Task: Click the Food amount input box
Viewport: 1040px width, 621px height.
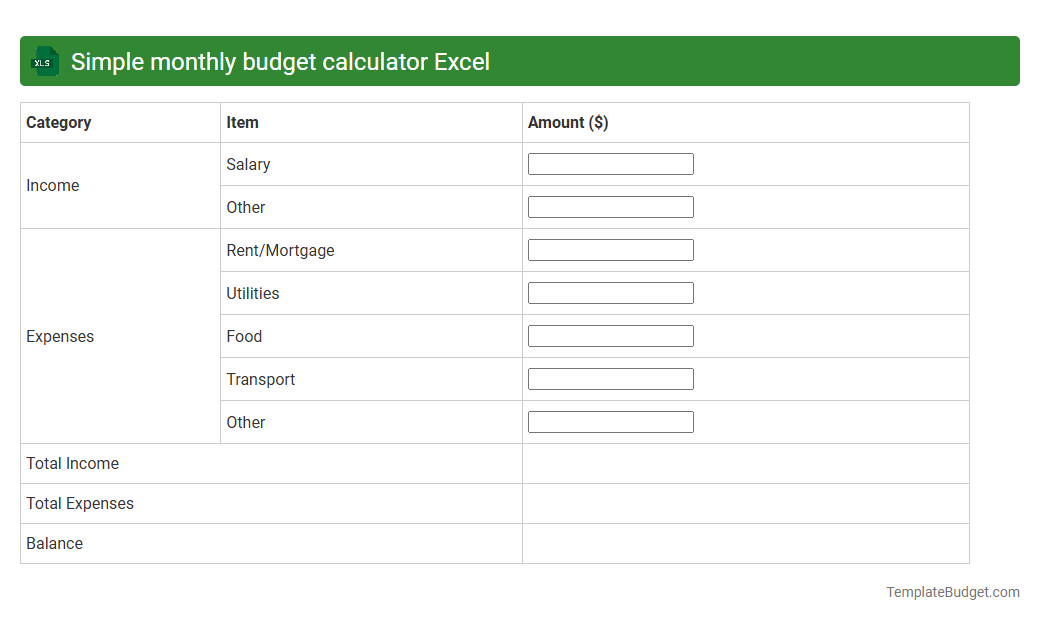Action: 610,335
